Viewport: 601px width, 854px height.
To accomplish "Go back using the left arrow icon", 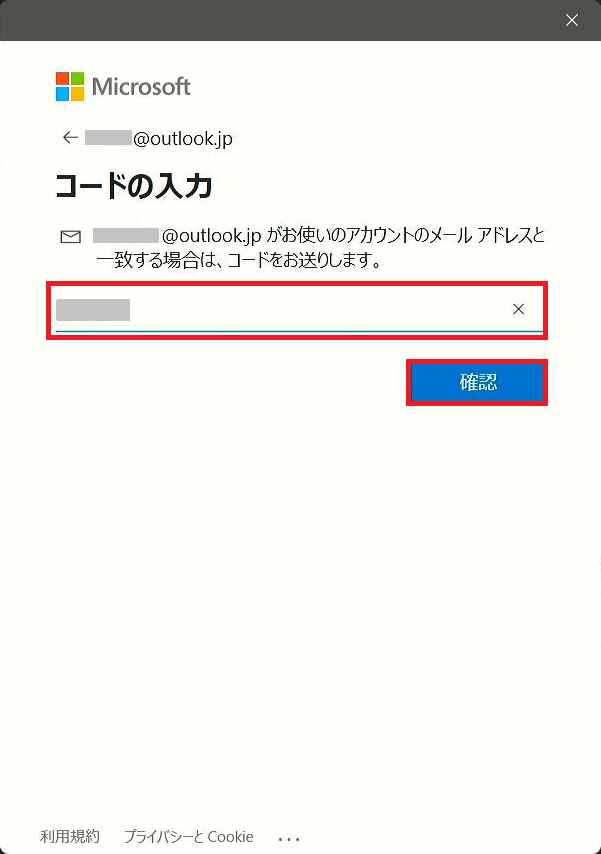I will coord(70,137).
